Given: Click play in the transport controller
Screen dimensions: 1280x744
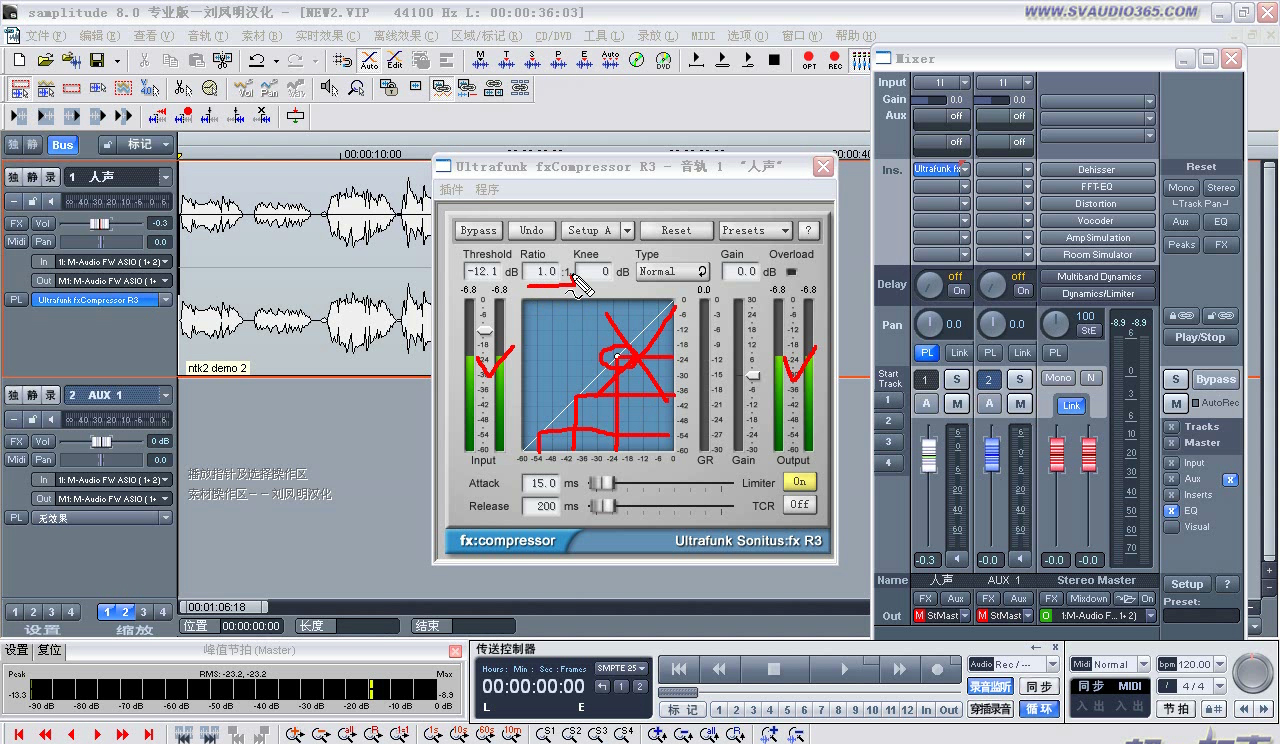Looking at the screenshot, I should 845,669.
